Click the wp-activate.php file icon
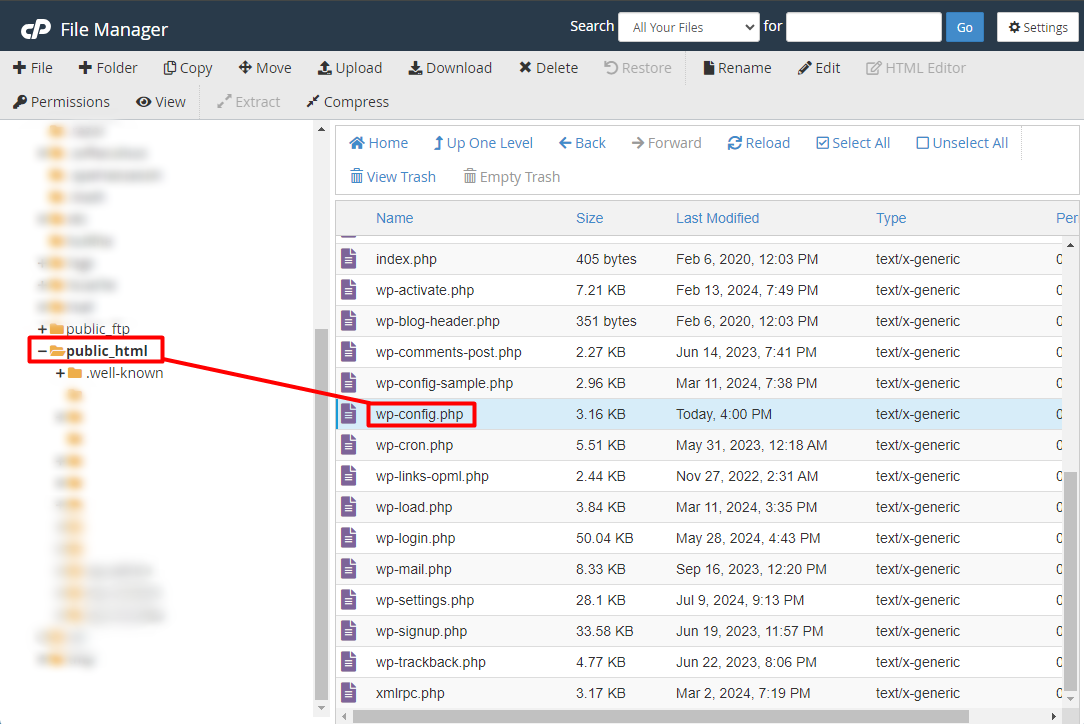1084x724 pixels. pos(349,290)
